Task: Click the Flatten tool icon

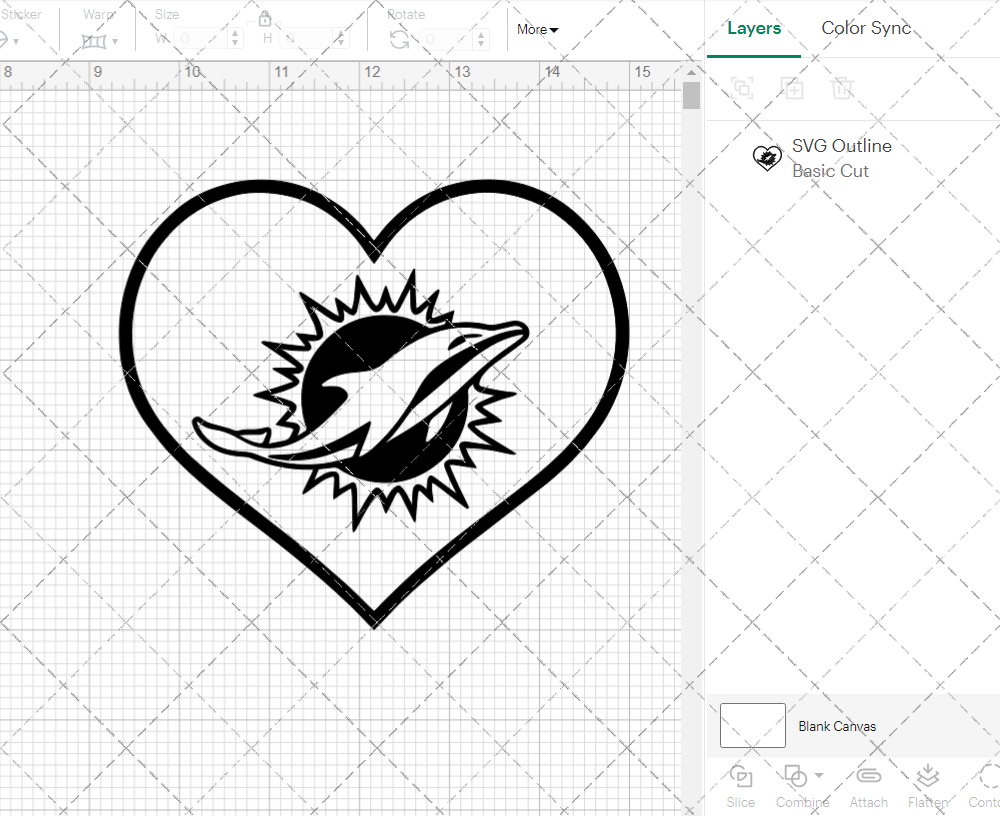Action: [927, 776]
